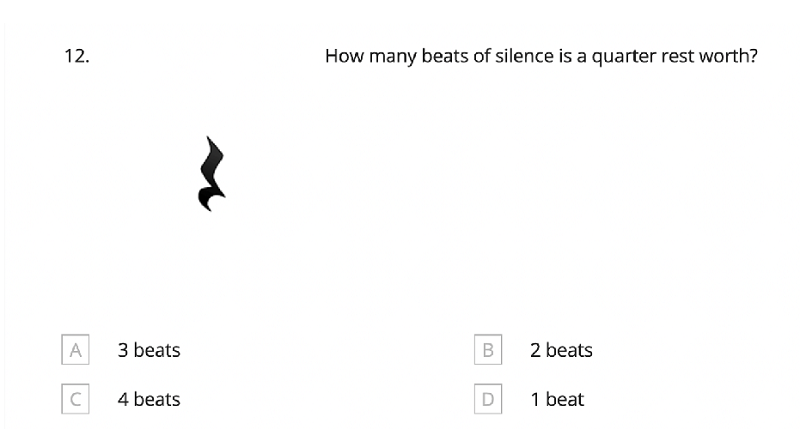Select answer box D
The height and width of the screenshot is (429, 800).
click(488, 398)
